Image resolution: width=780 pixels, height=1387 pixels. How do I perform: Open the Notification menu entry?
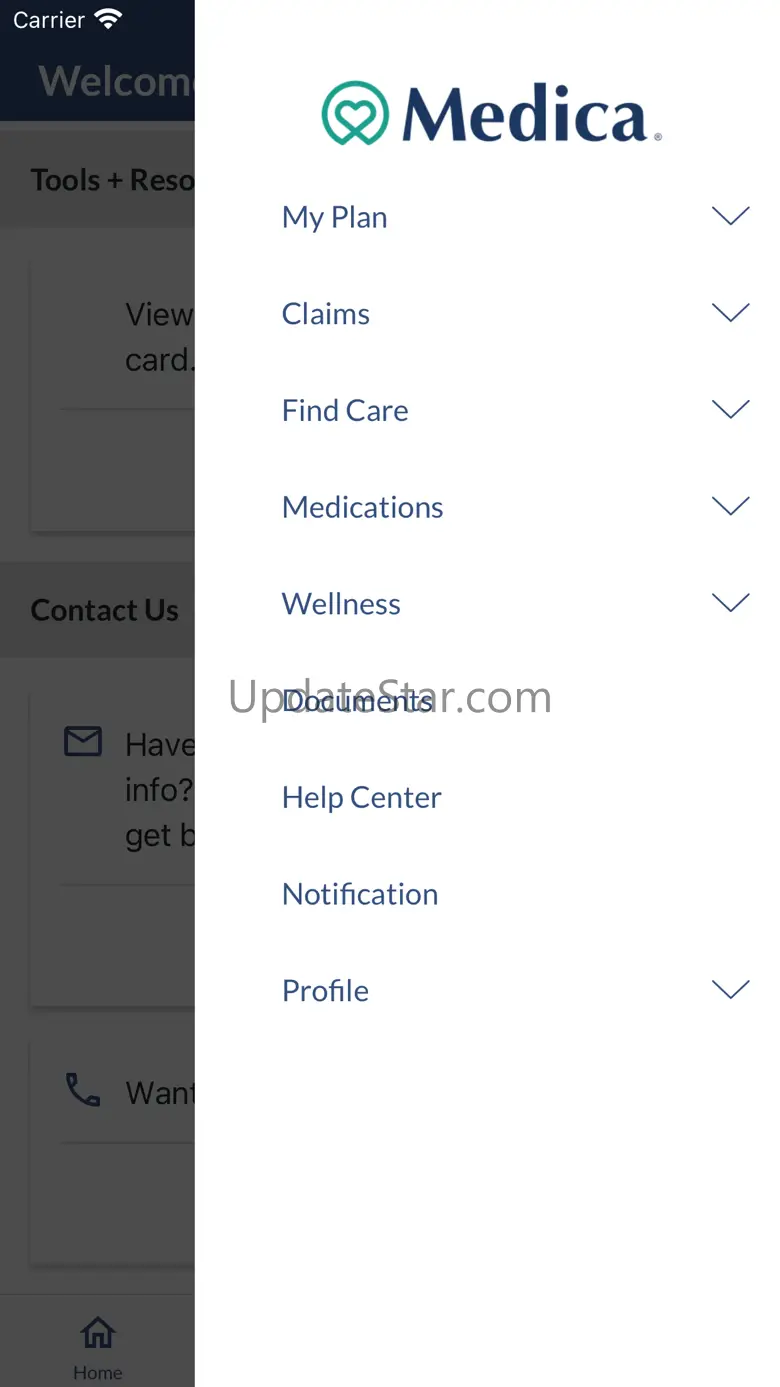point(360,894)
